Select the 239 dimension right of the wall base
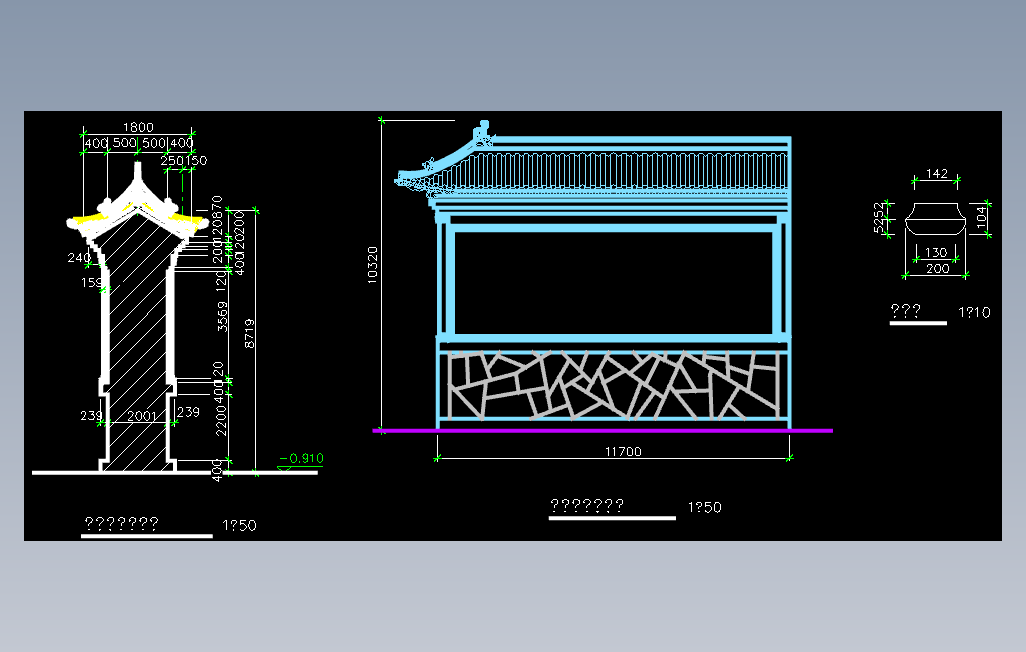1026x652 pixels. coord(188,412)
